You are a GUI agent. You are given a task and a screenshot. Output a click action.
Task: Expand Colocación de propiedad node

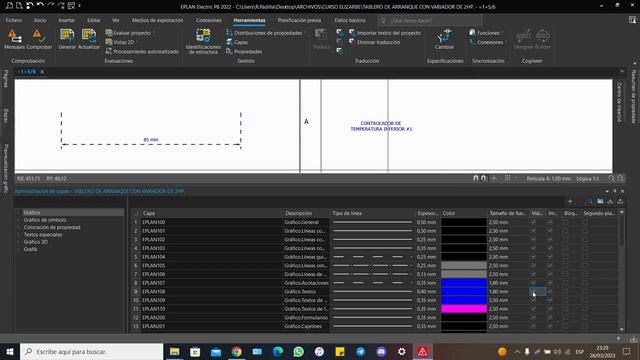coord(18,227)
